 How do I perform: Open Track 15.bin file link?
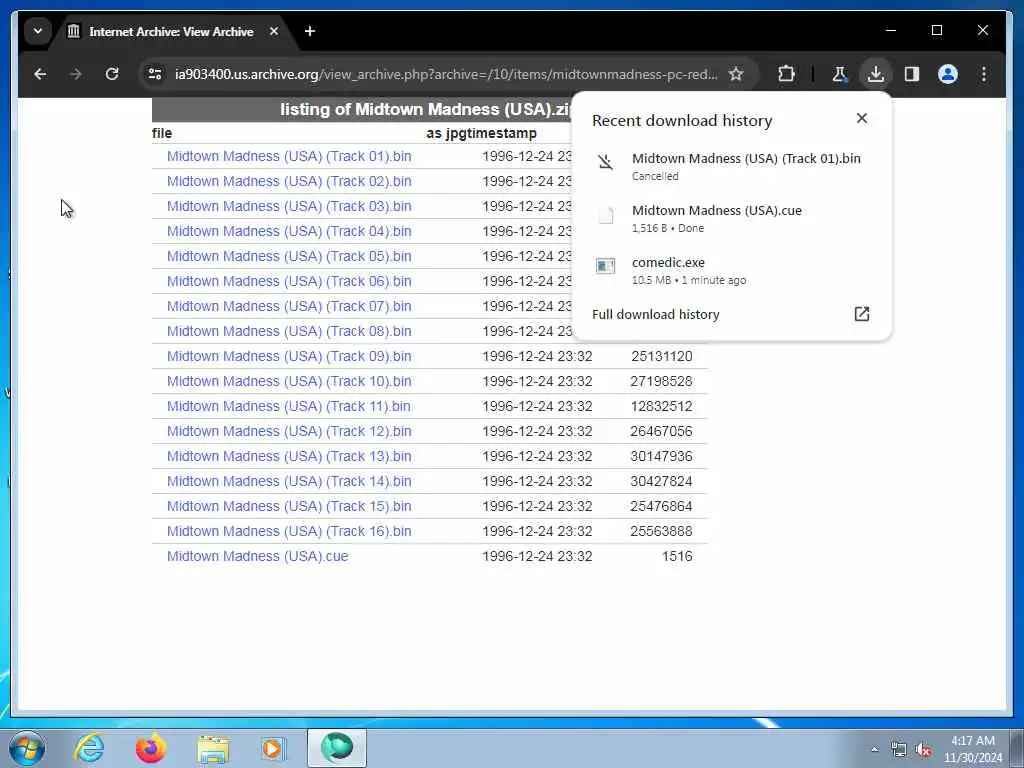point(289,506)
